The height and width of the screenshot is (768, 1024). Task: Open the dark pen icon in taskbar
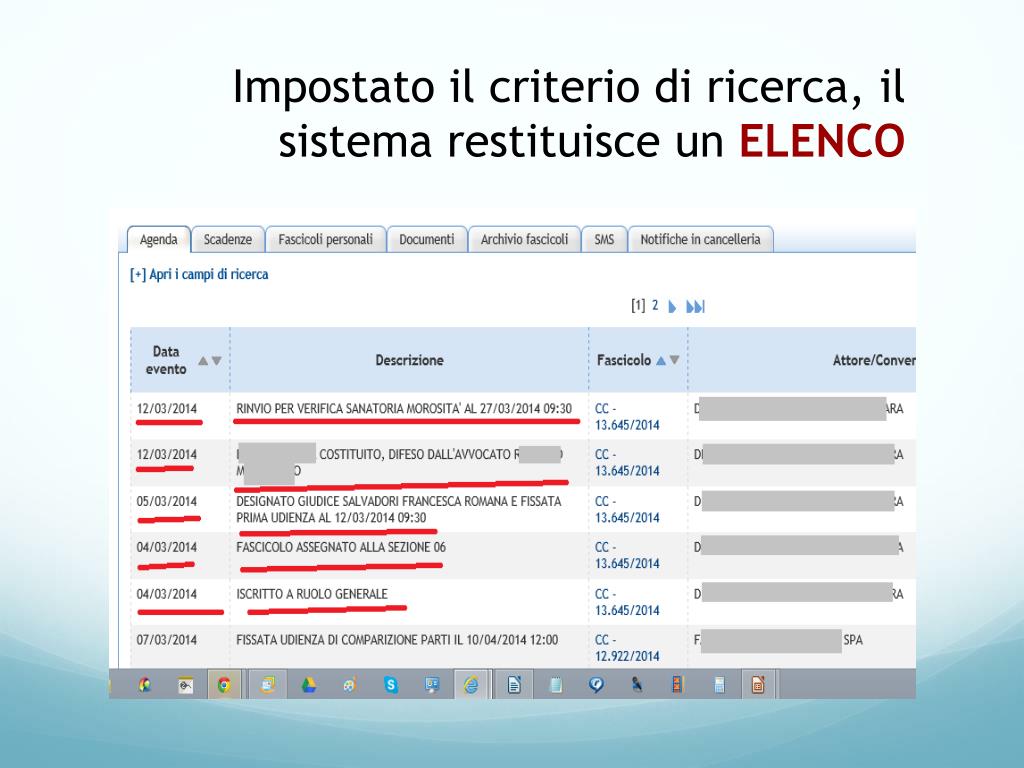click(x=637, y=685)
